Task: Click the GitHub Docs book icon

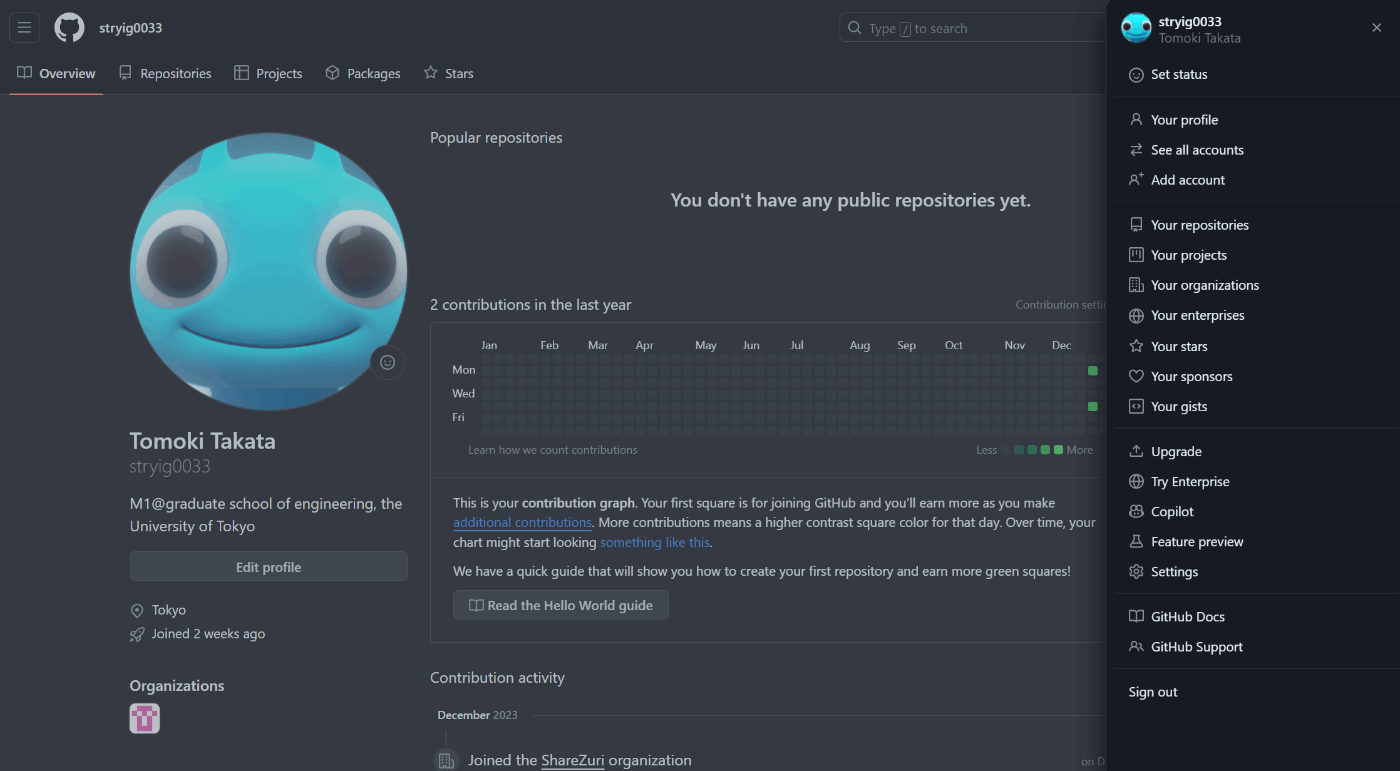Action: pos(1136,617)
